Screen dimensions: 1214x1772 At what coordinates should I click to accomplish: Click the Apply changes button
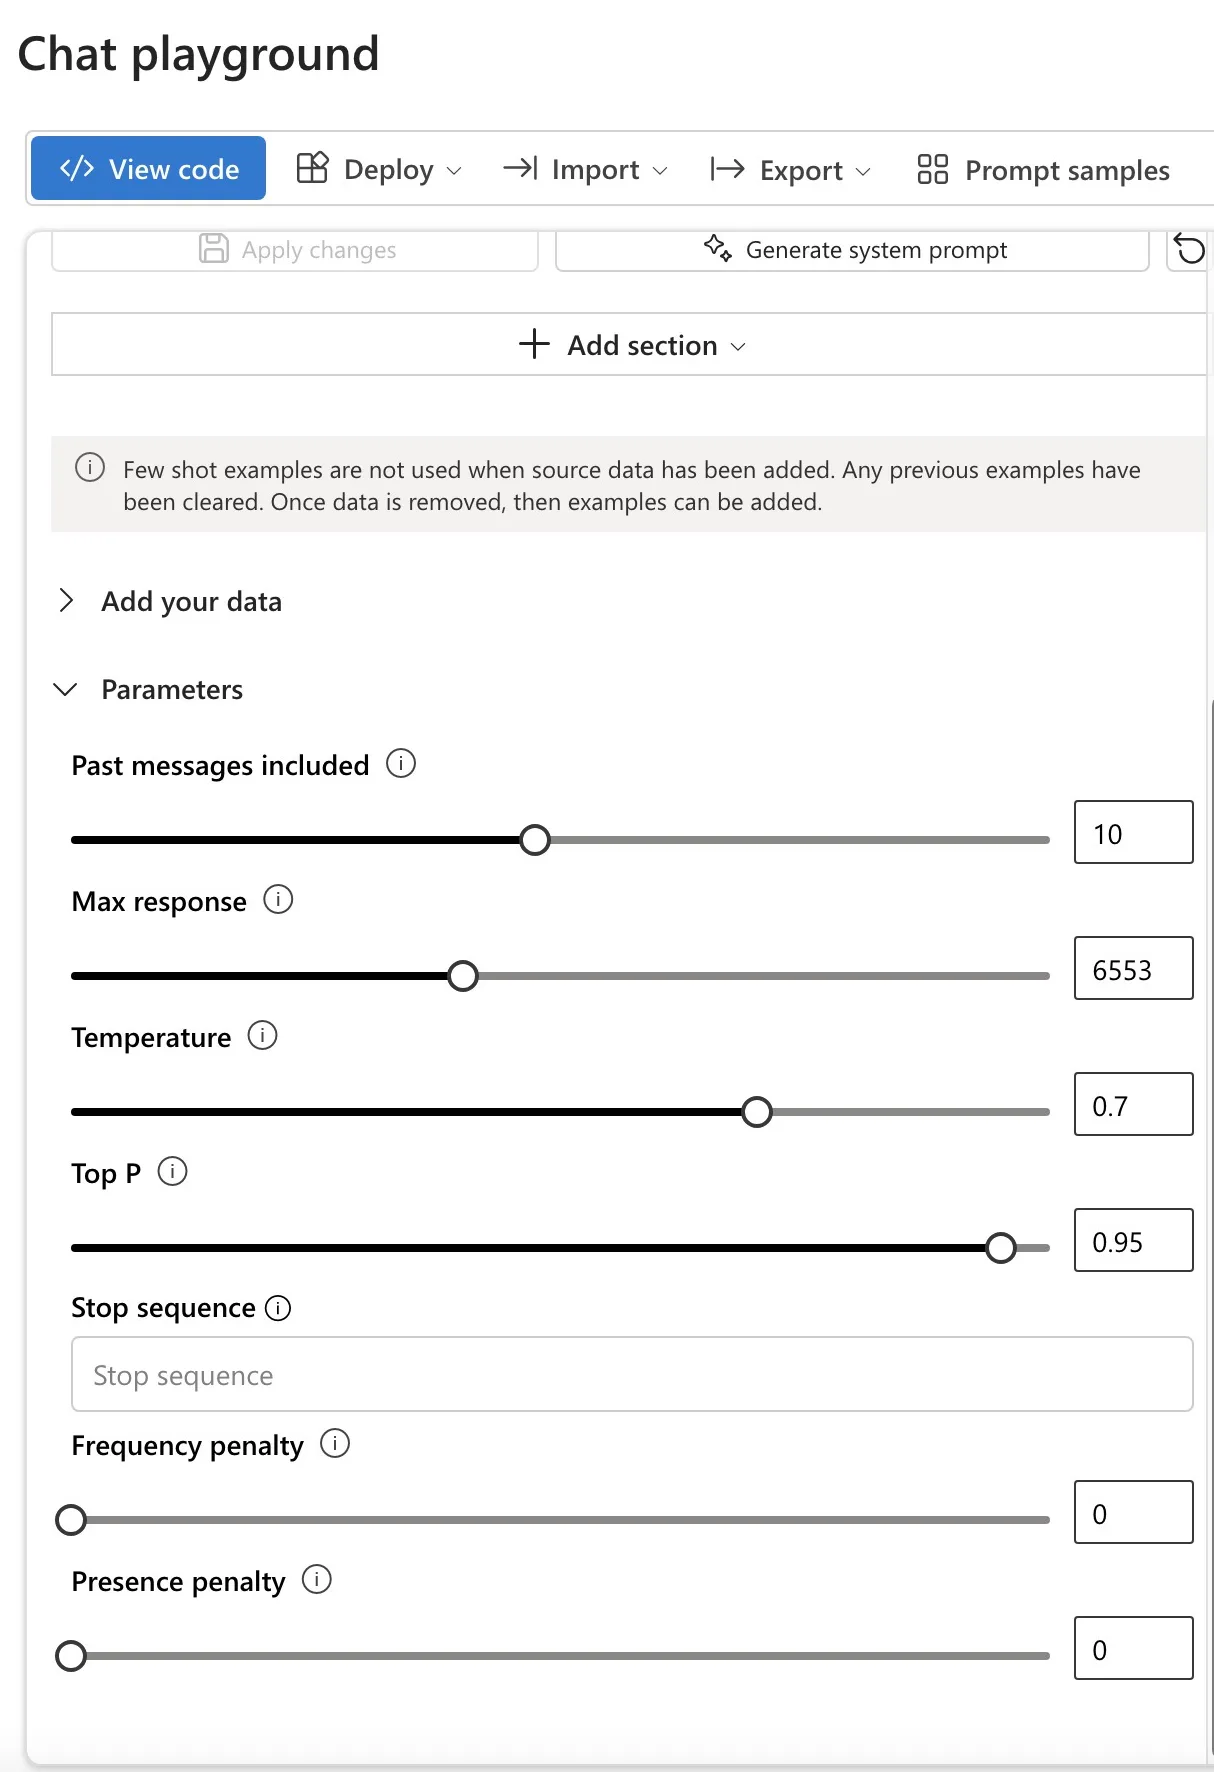point(295,249)
